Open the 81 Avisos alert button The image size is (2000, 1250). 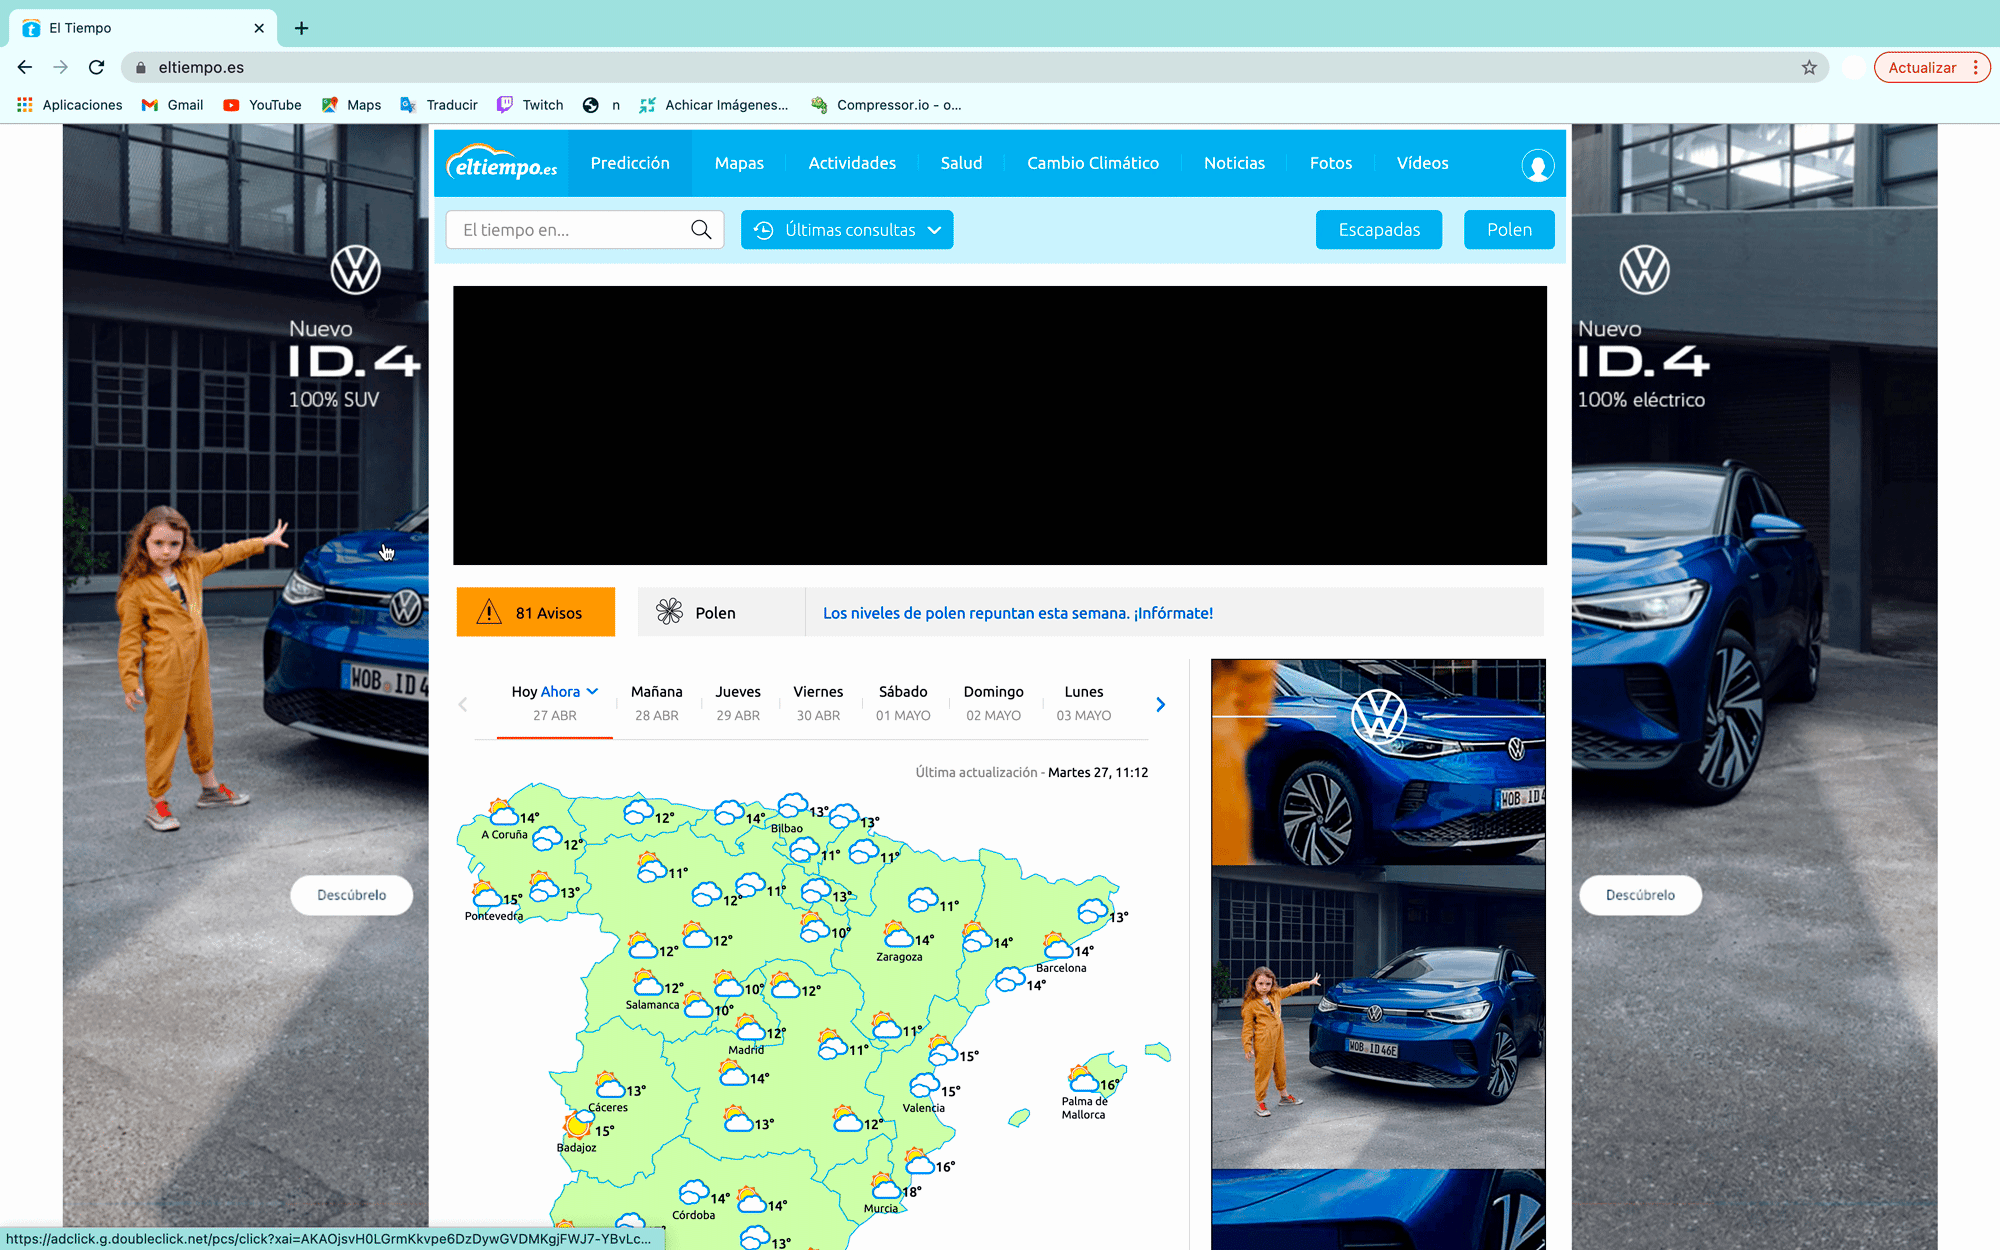click(536, 612)
